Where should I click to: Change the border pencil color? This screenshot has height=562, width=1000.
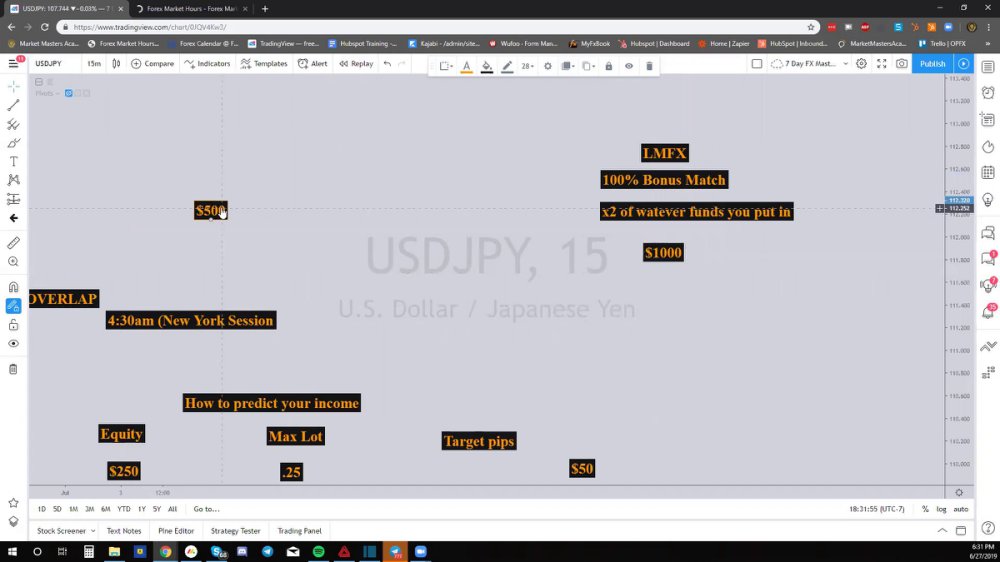507,66
